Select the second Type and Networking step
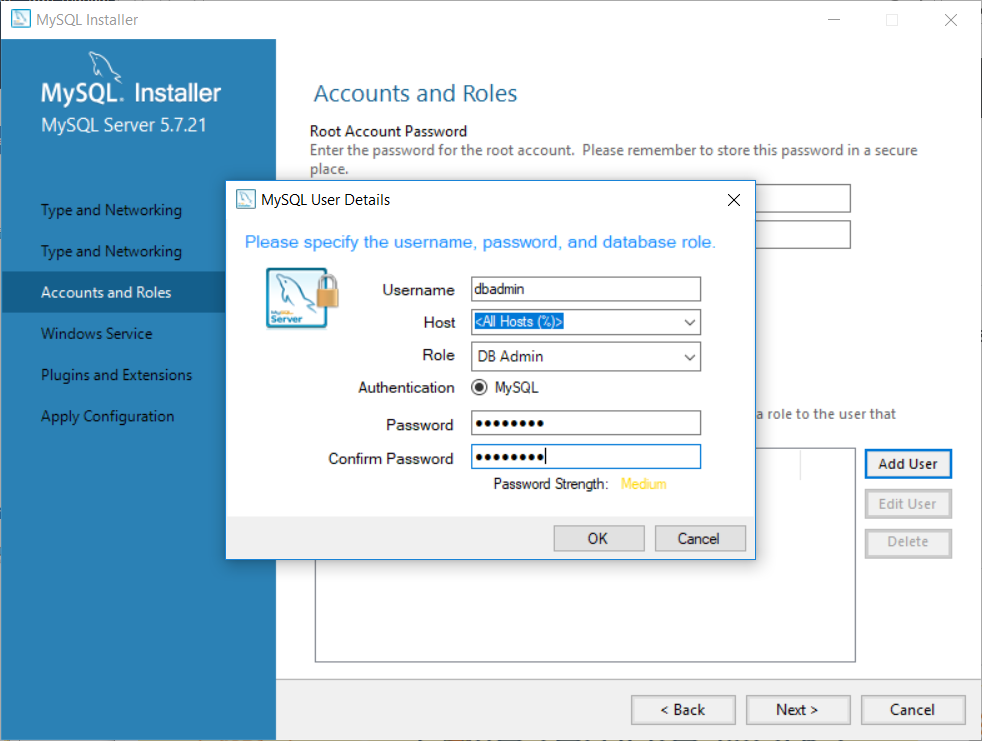The width and height of the screenshot is (982, 741). [x=111, y=251]
